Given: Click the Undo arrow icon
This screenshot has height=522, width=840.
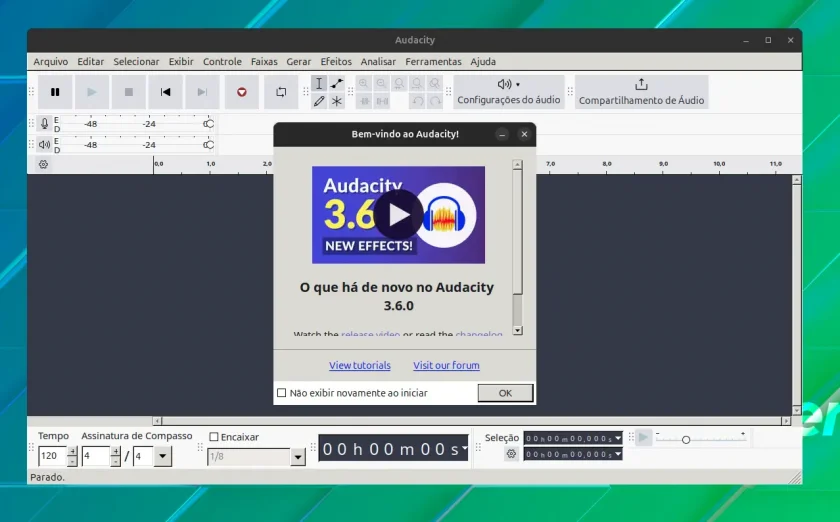Looking at the screenshot, I should [417, 101].
